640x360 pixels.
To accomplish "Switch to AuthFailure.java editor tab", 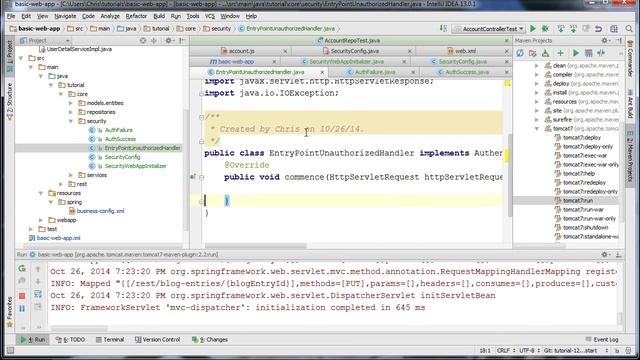I will [374, 72].
